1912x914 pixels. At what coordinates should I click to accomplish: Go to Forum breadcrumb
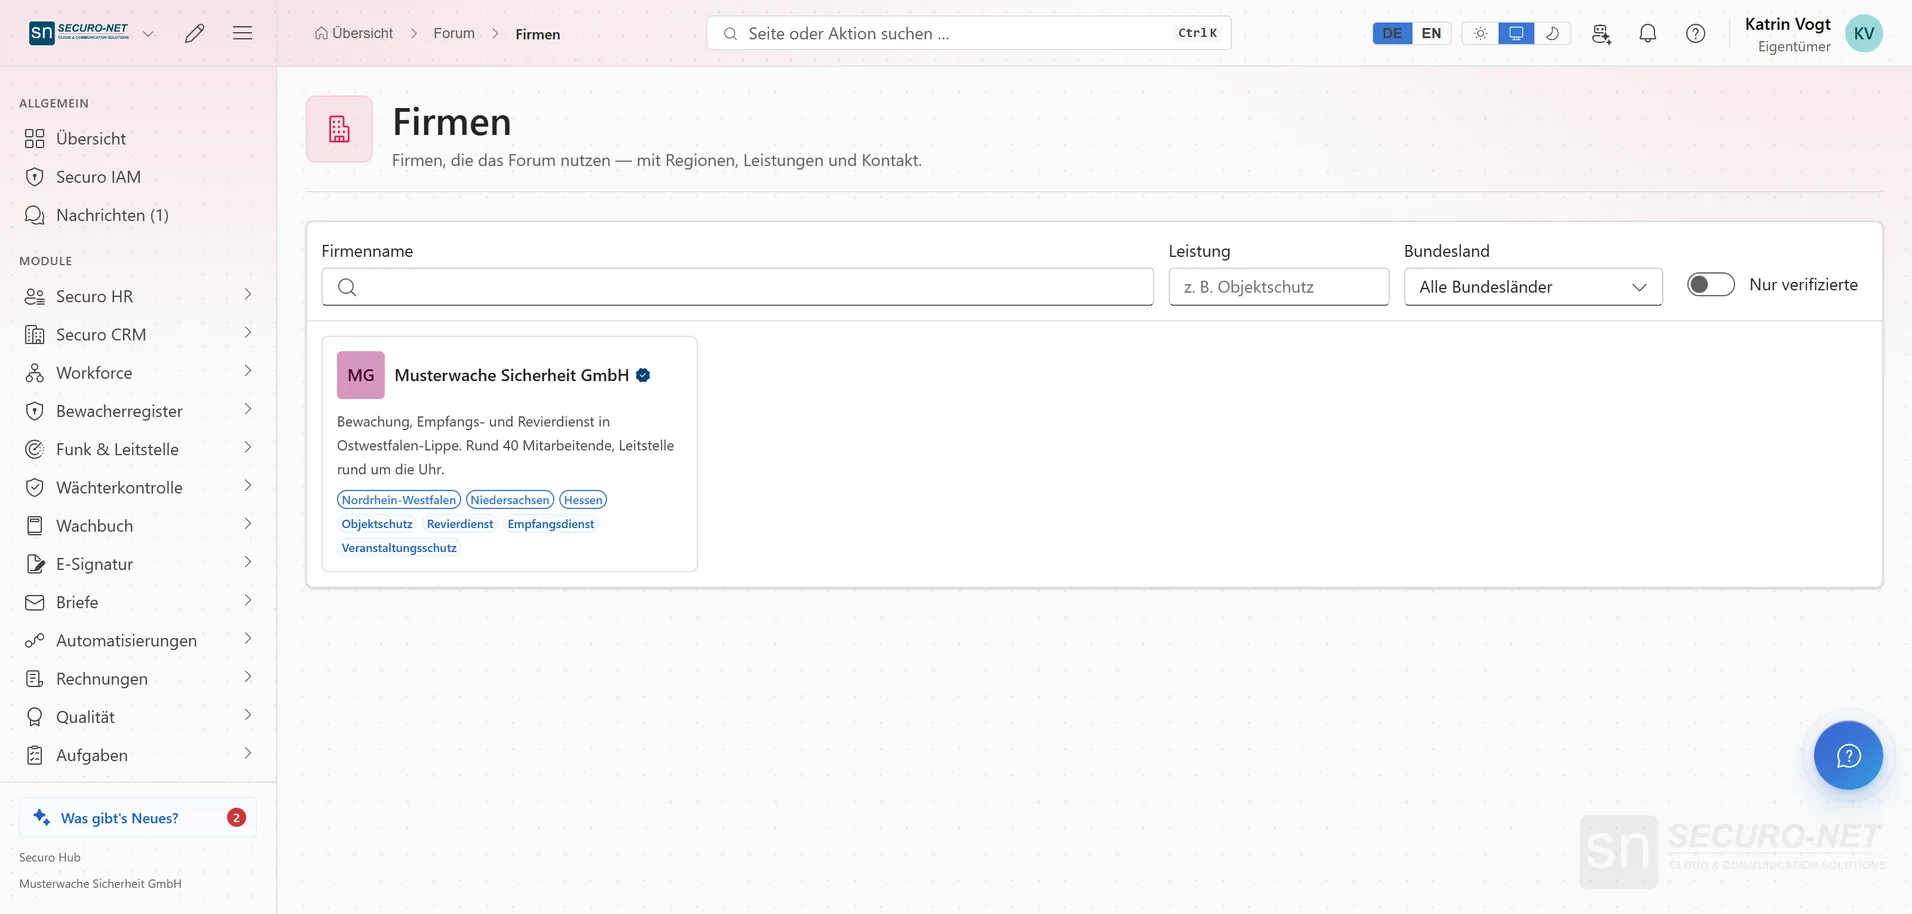tap(454, 33)
